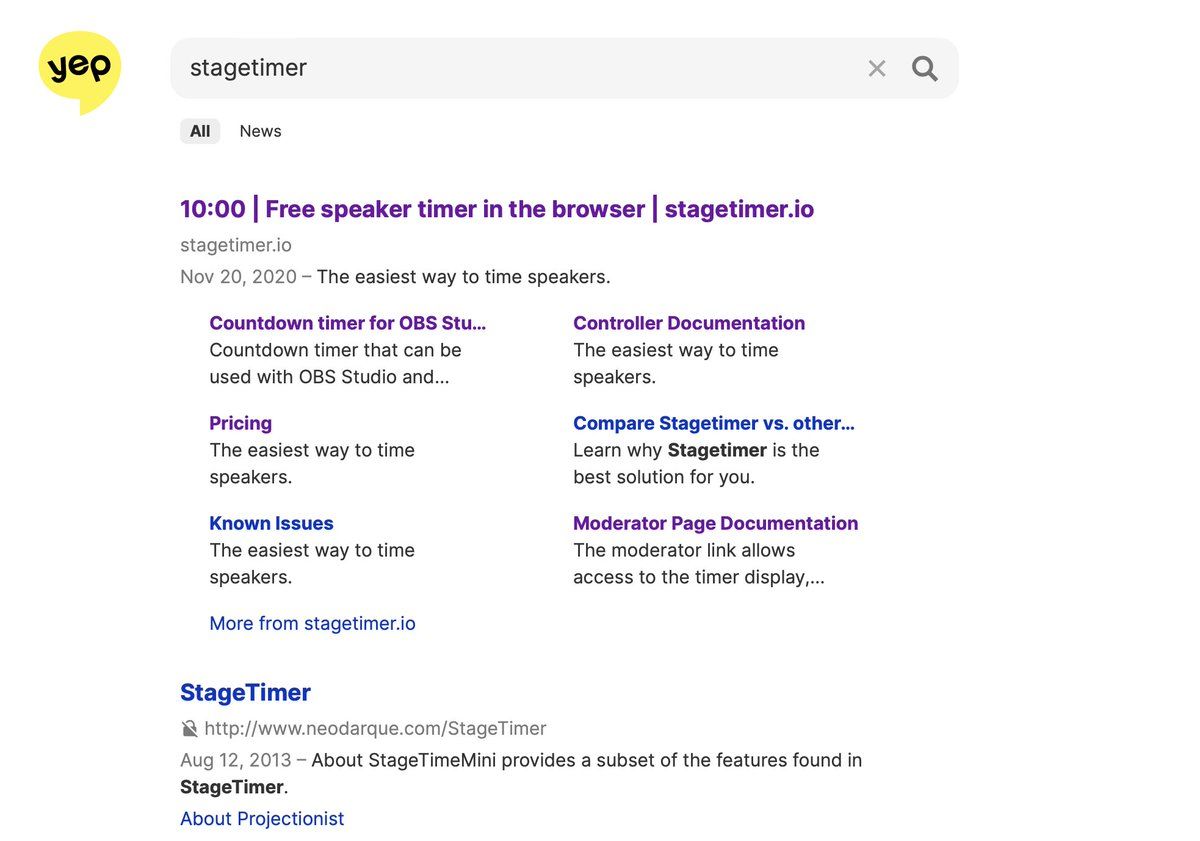This screenshot has height=841, width=1200.
Task: Expand More from stagetimer.io
Action: (312, 623)
